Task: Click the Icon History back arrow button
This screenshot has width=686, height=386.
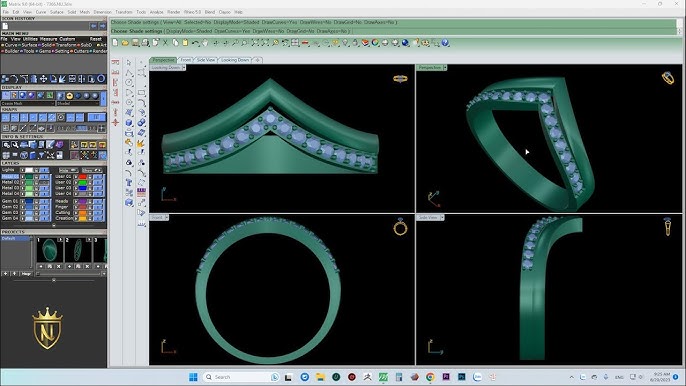Action: [94, 26]
